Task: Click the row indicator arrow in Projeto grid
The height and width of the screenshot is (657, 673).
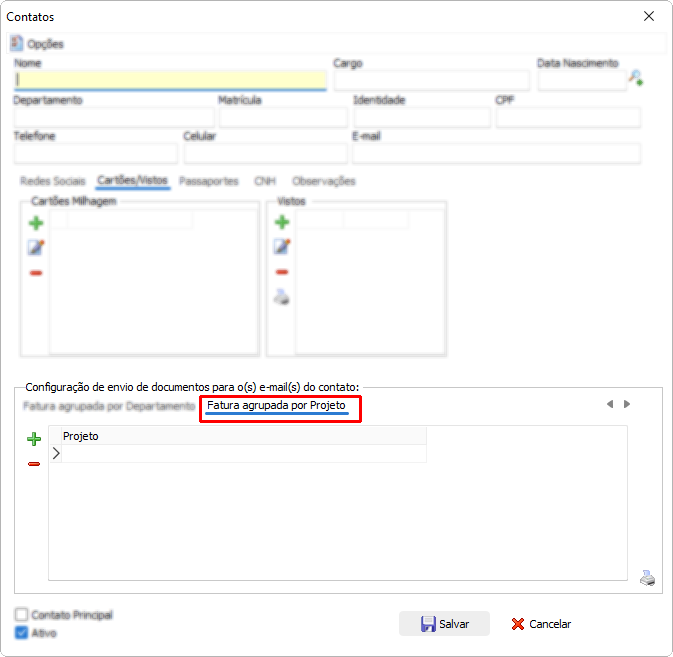Action: click(x=56, y=454)
